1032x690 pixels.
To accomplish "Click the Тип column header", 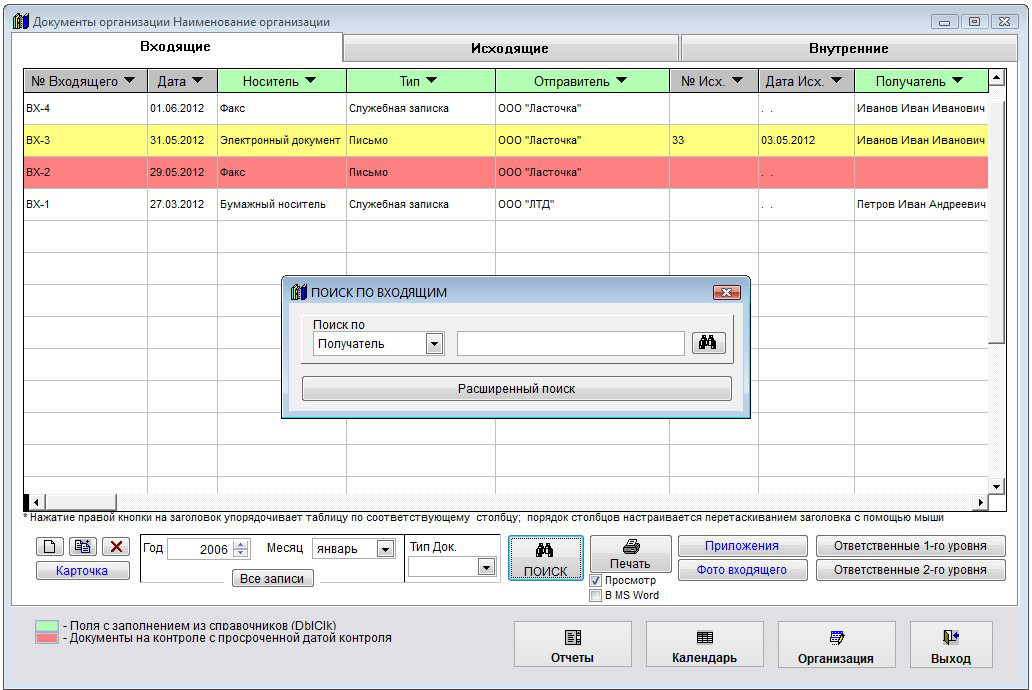I will pos(421,81).
